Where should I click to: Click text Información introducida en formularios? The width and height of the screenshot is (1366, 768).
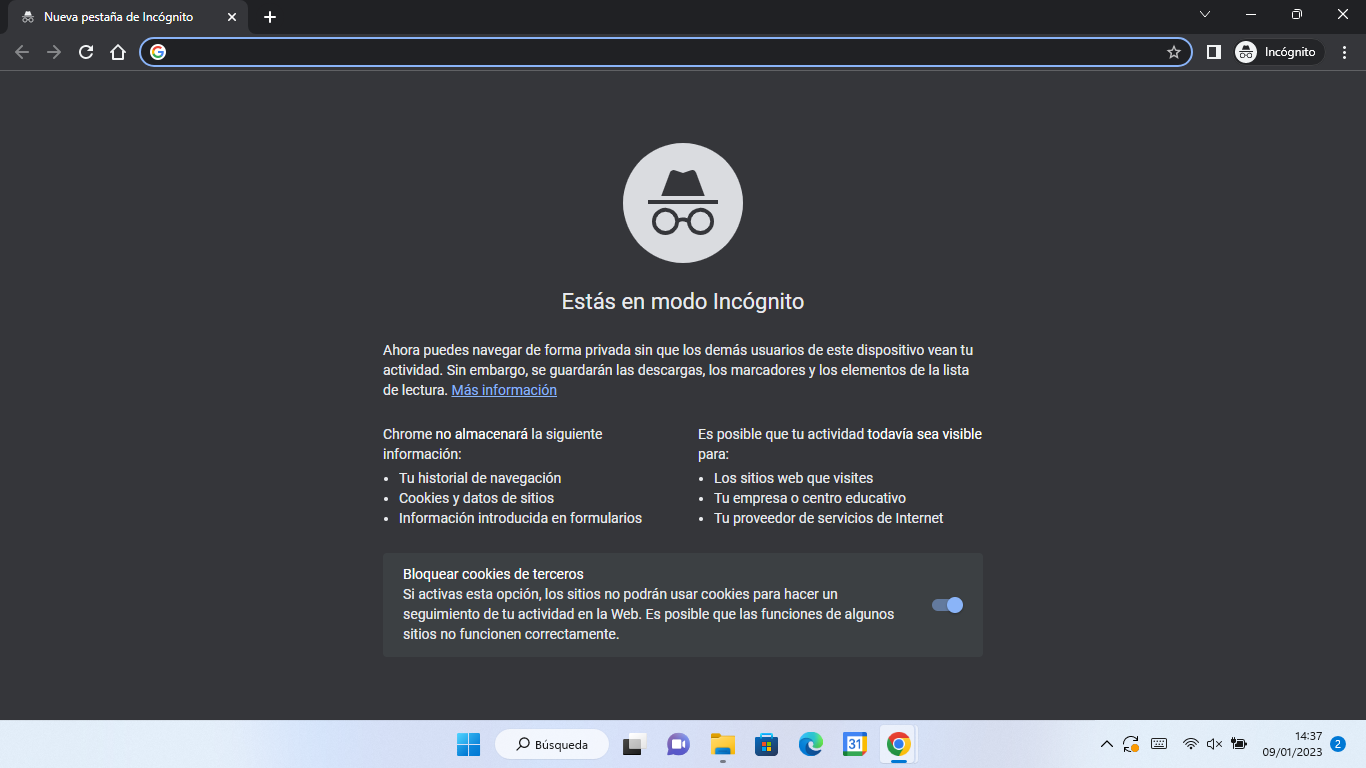(520, 518)
